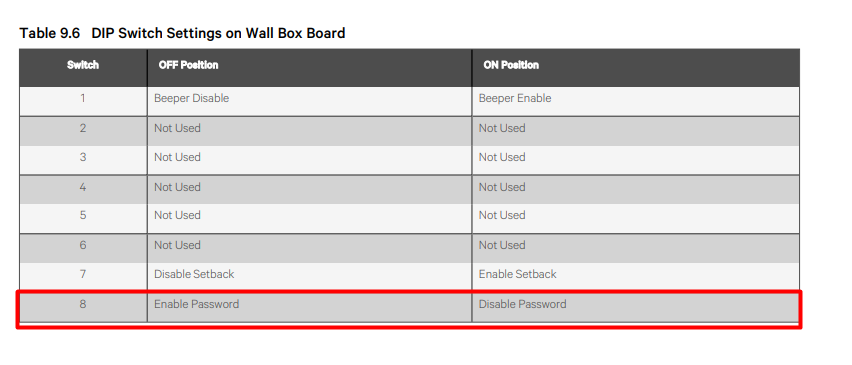
Task: Click the table title 'Table 9.6'
Action: 50,33
